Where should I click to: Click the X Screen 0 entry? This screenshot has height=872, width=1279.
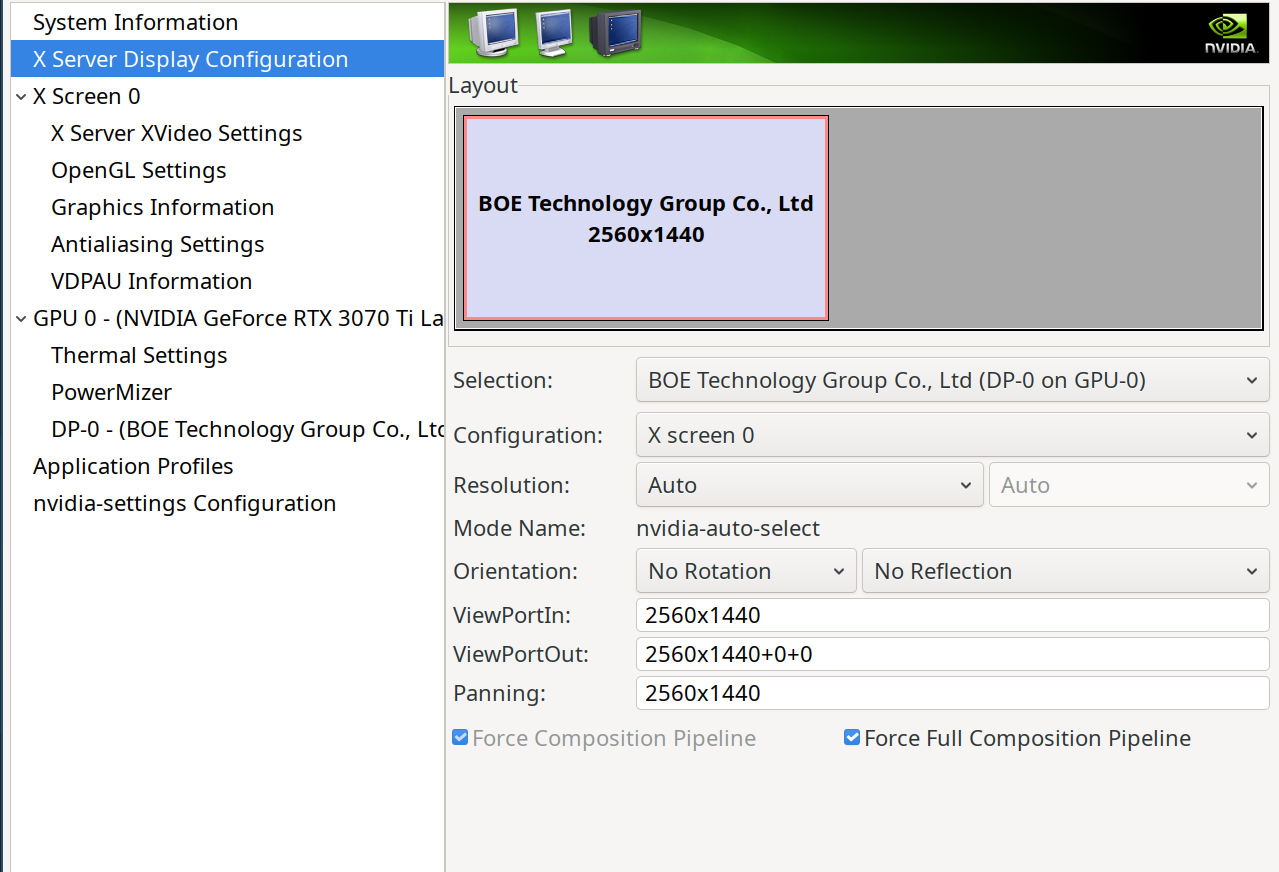click(87, 96)
